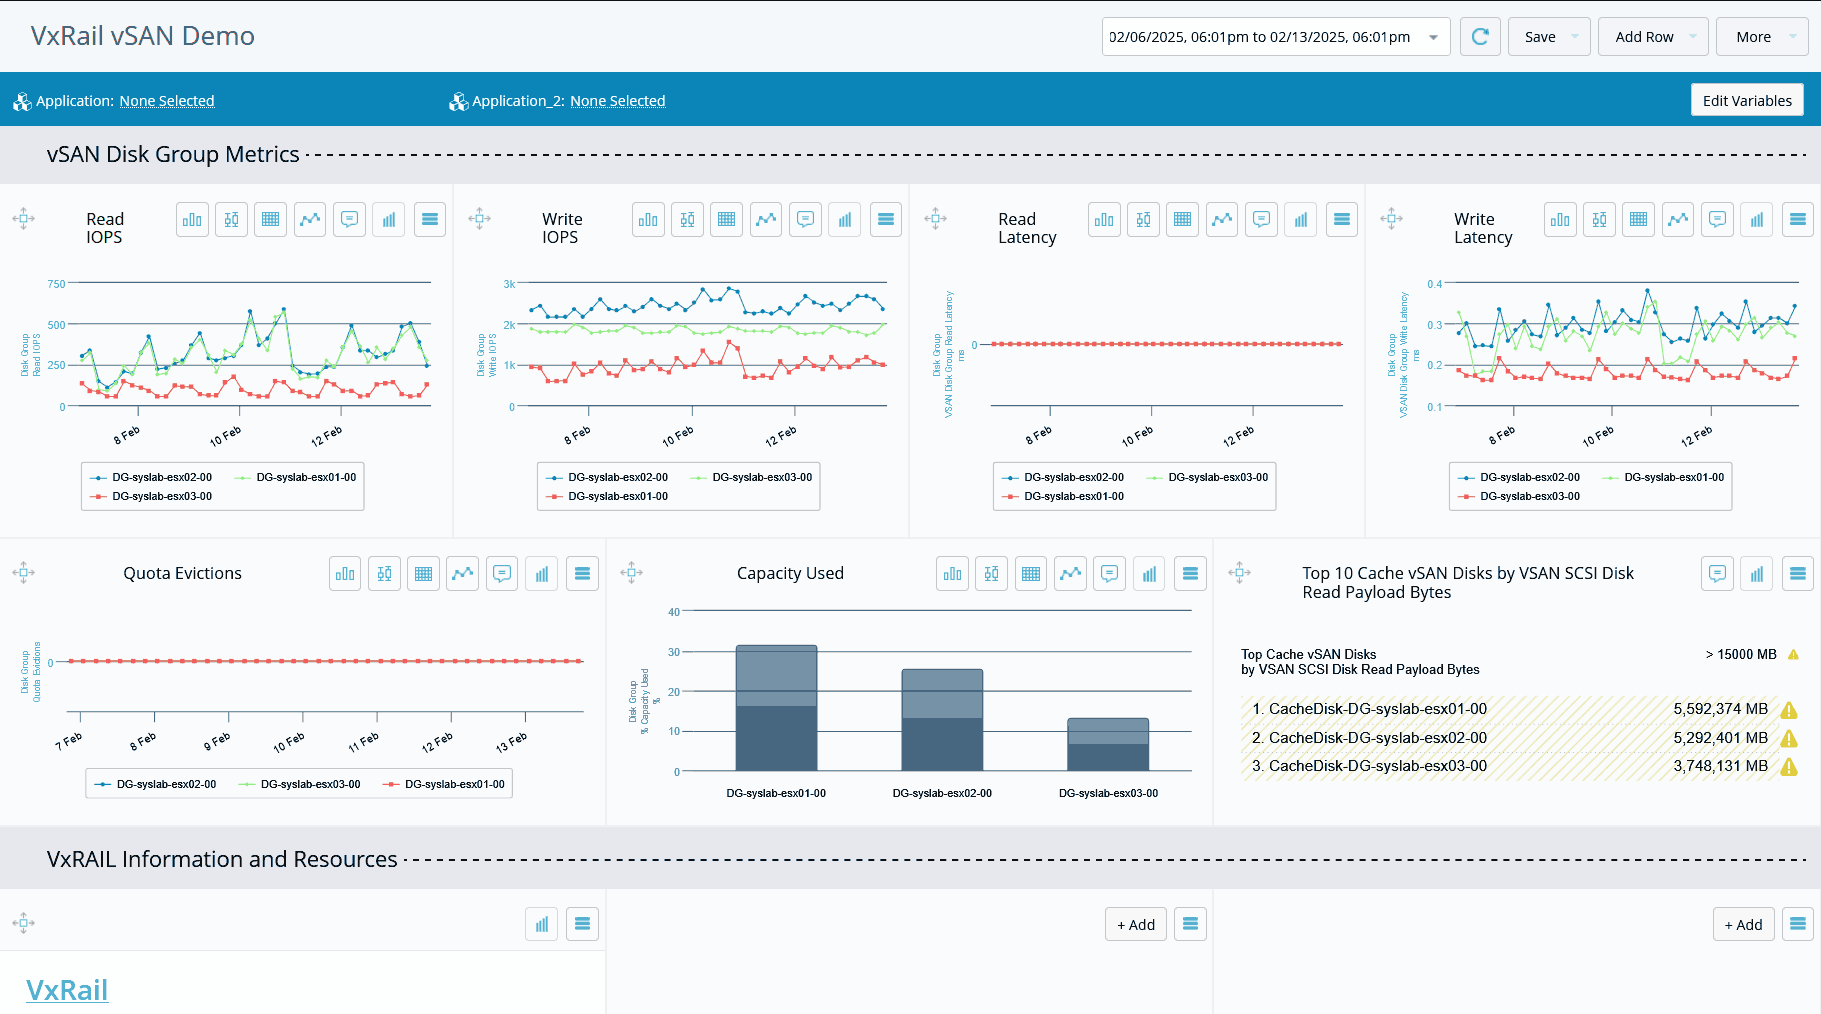Switch Write IOPS widget to bar chart view
Viewport: 1821px width, 1014px height.
(648, 219)
